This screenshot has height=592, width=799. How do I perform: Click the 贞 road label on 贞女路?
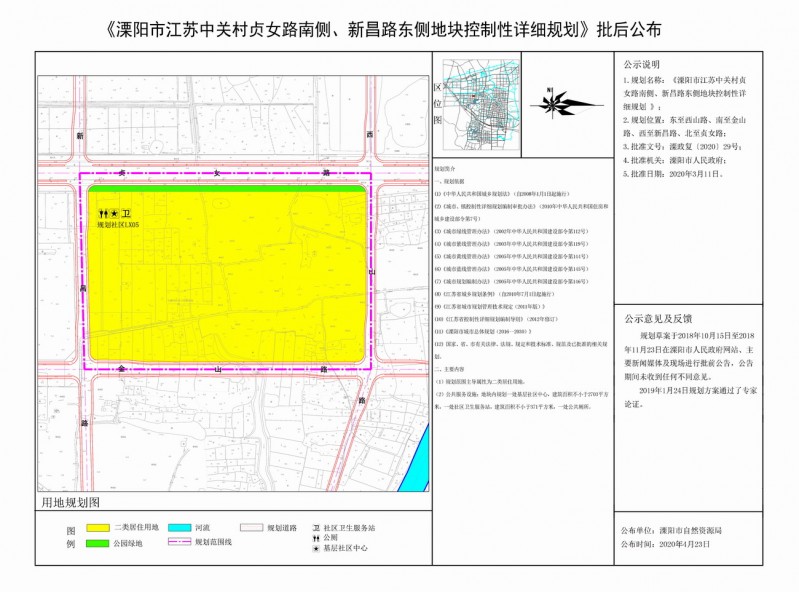click(x=122, y=173)
